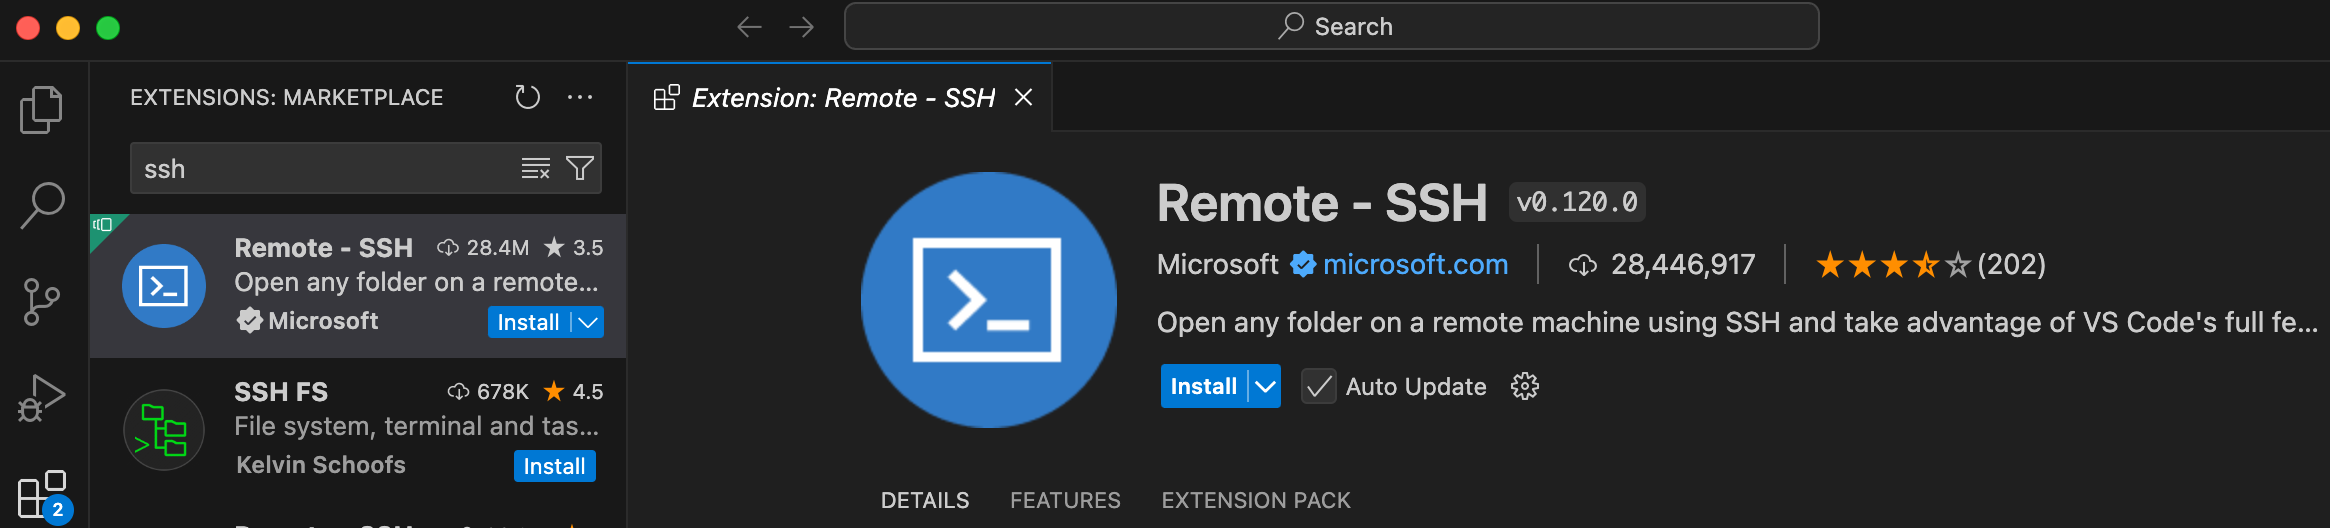Open the Source Control view
Image resolution: width=2330 pixels, height=528 pixels.
tap(41, 302)
